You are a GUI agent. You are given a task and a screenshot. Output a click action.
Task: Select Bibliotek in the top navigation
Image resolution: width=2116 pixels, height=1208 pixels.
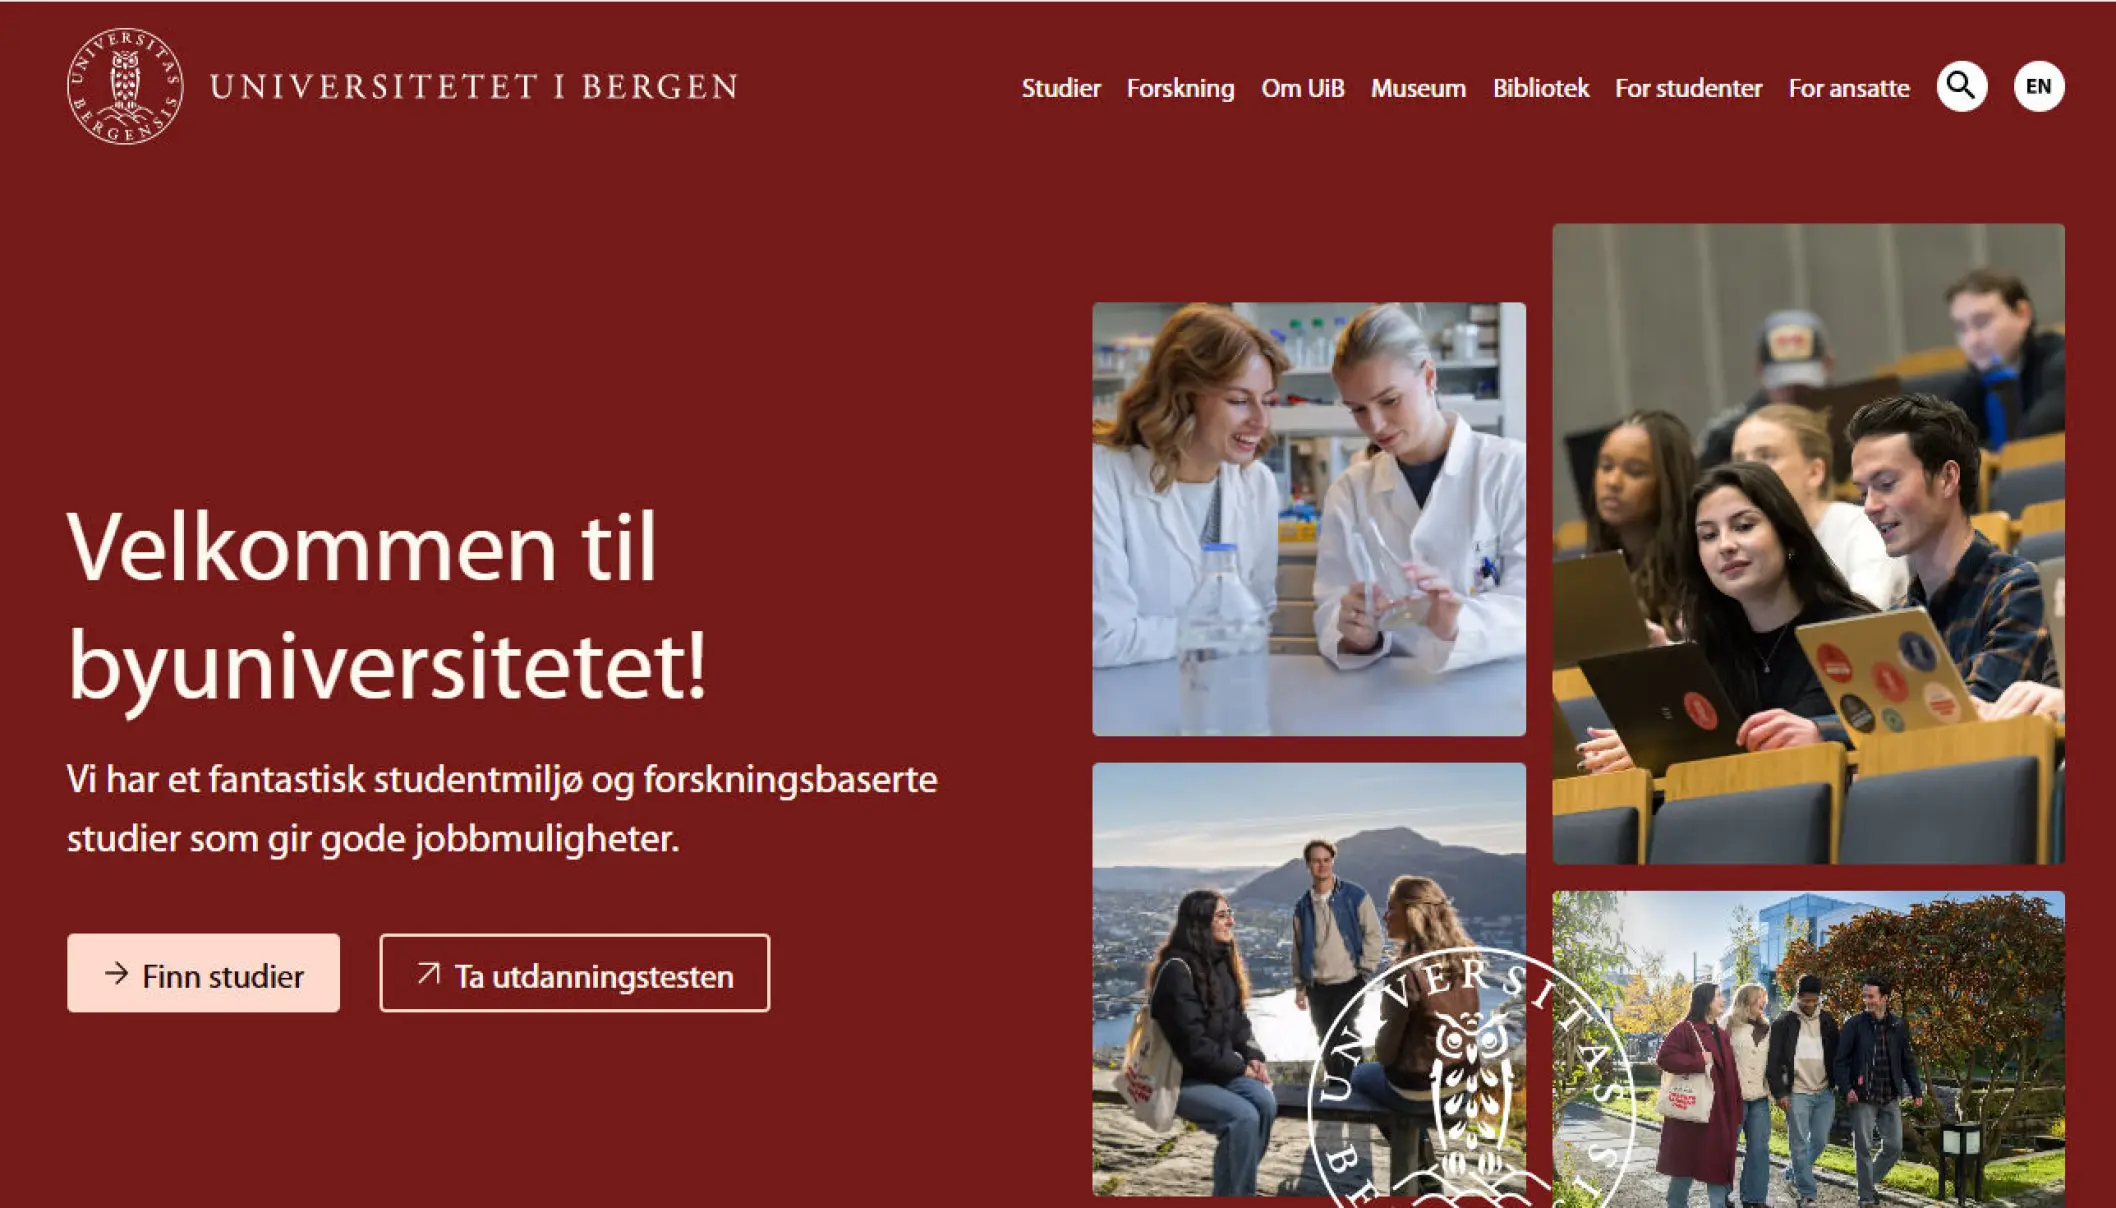[x=1540, y=88]
